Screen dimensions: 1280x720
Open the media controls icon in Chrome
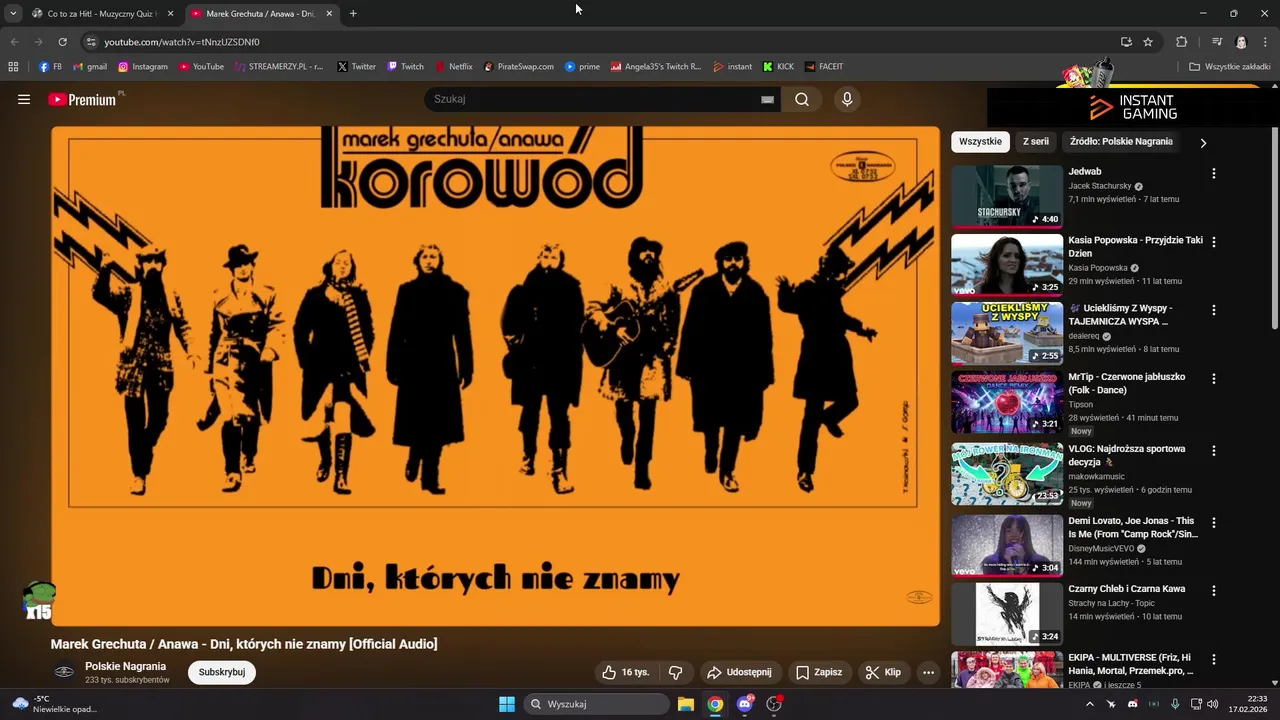pyautogui.click(x=1217, y=42)
